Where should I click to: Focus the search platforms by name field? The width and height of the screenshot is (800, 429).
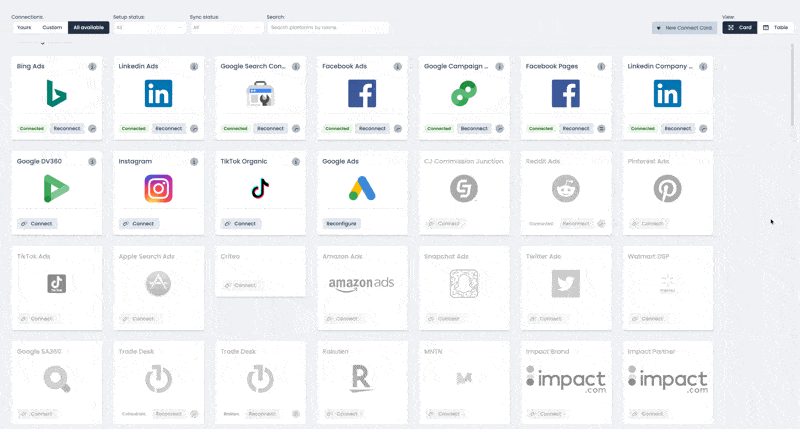coord(328,28)
